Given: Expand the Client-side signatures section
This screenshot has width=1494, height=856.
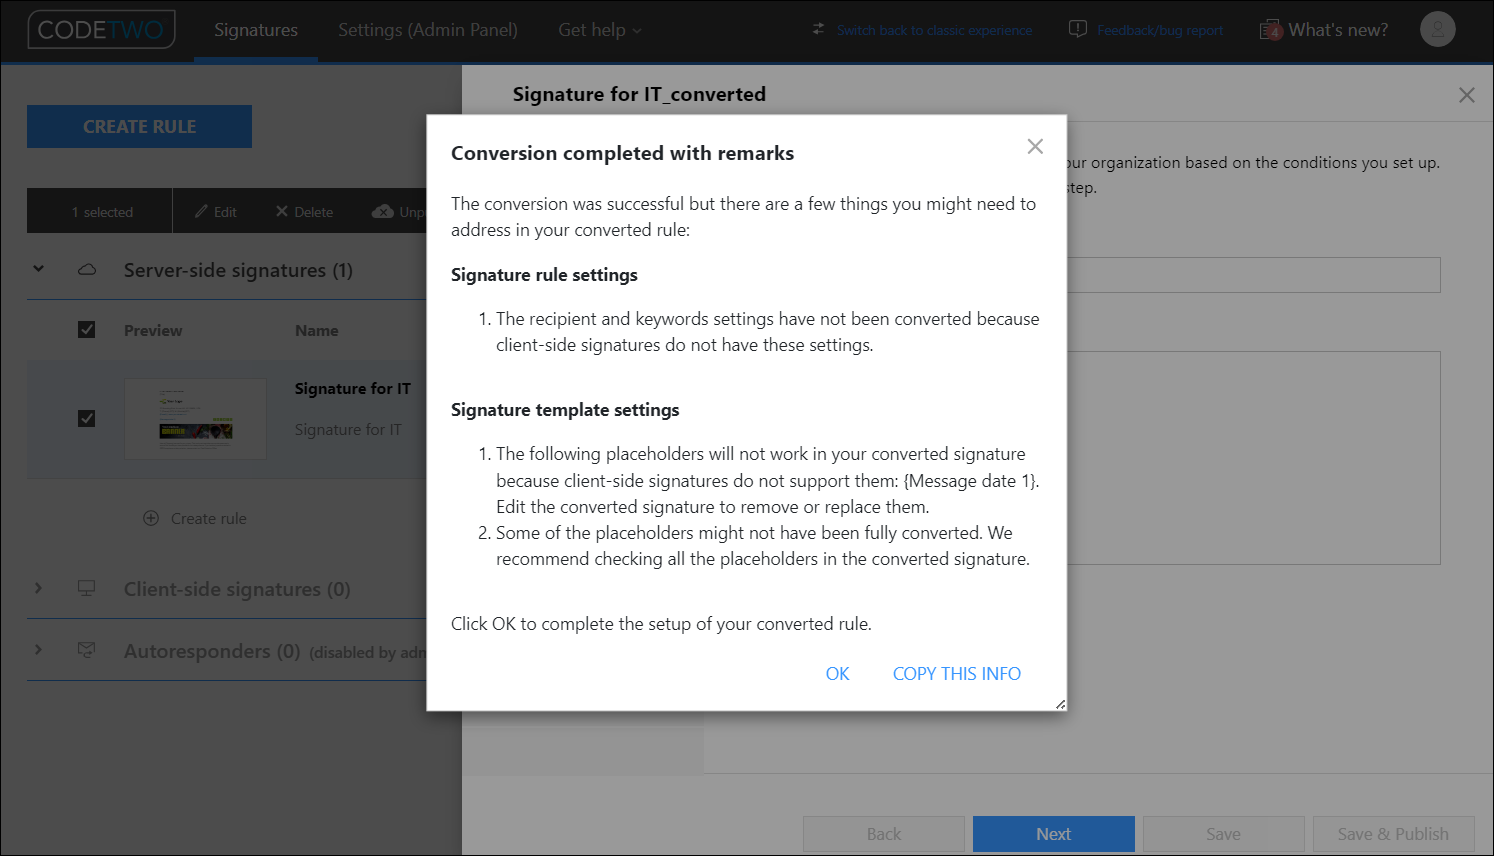Looking at the screenshot, I should 38,589.
